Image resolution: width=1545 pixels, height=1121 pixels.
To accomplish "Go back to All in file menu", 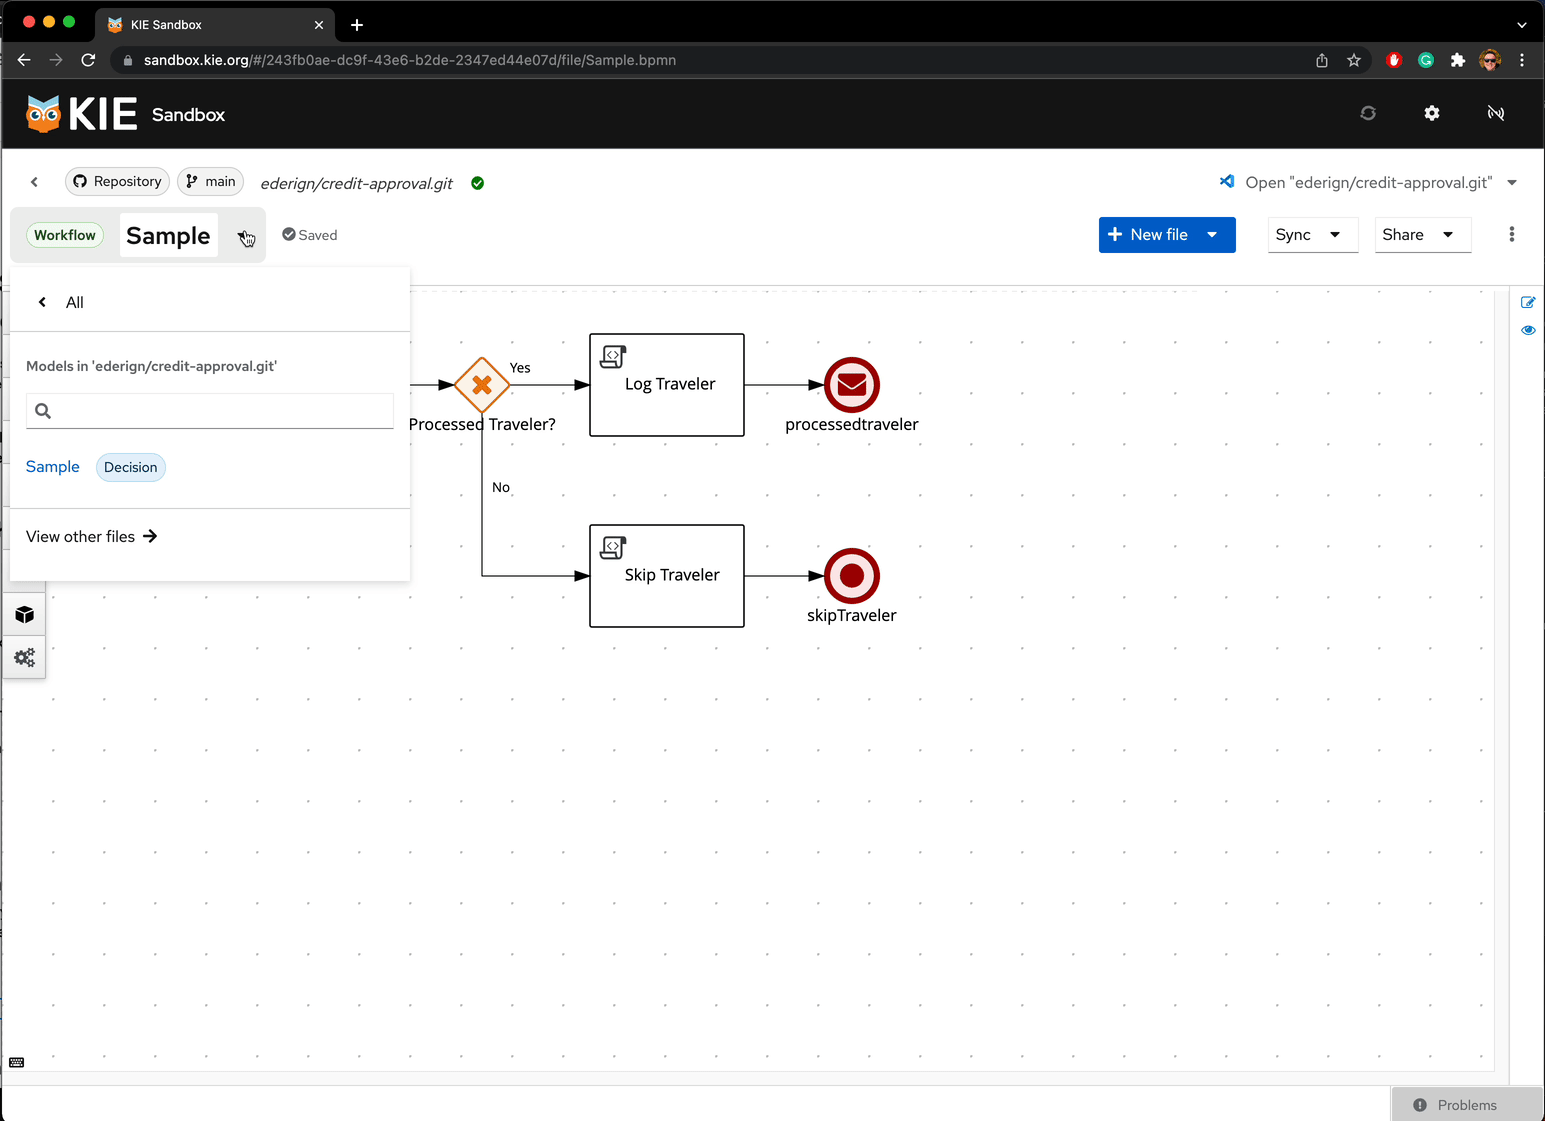I will click(62, 302).
